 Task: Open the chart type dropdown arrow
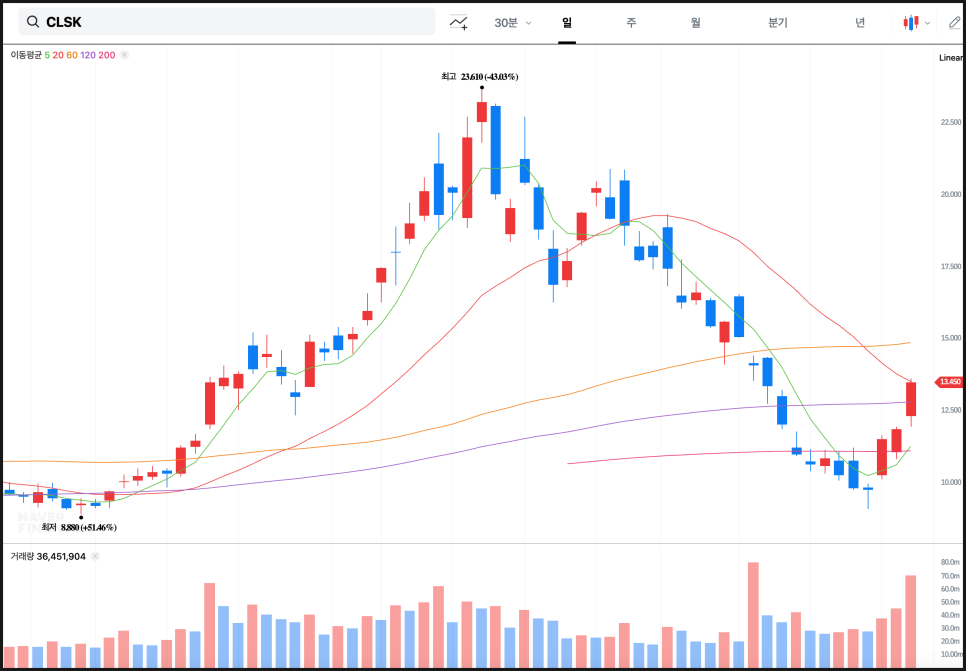tap(927, 22)
